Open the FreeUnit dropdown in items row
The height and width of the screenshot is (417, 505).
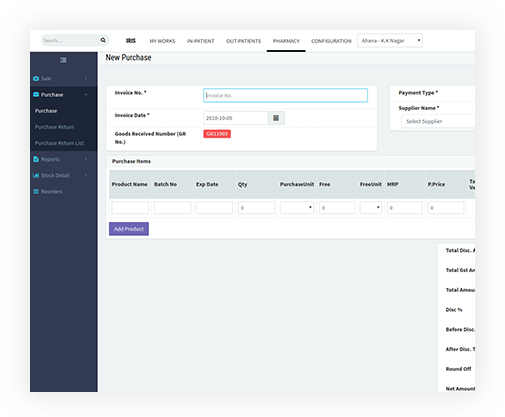point(371,207)
